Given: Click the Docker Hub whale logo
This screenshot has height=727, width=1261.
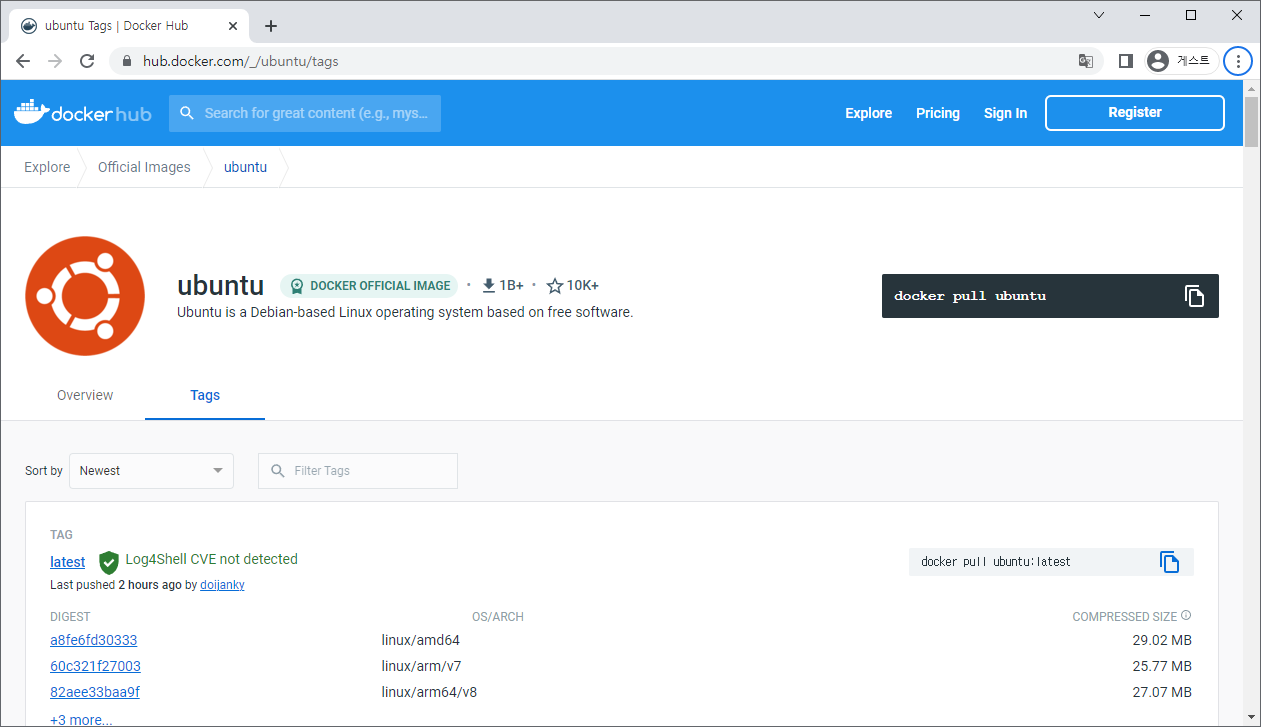Looking at the screenshot, I should click(x=82, y=113).
